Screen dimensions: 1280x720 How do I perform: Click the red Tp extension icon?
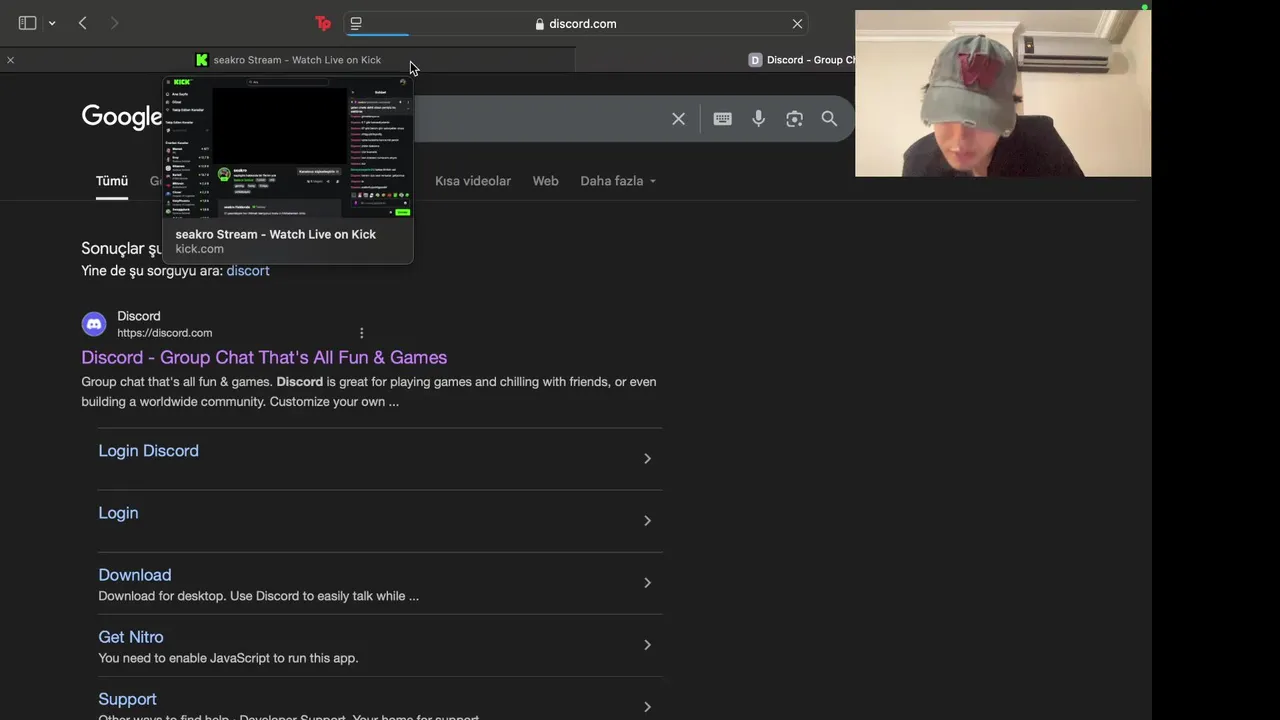click(323, 23)
